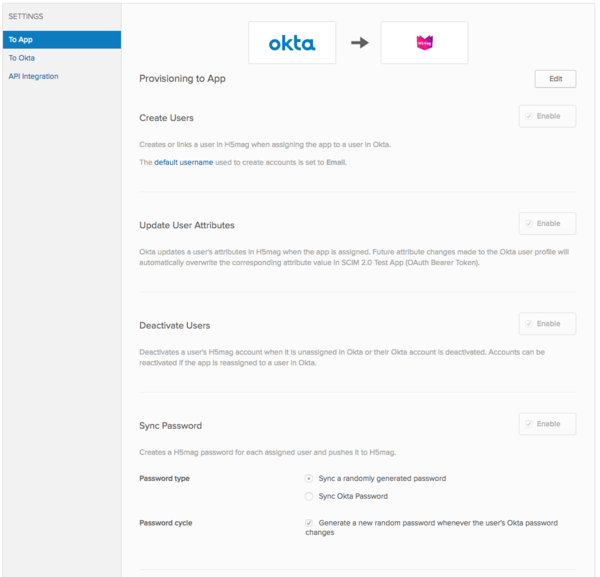600x577 pixels.
Task: Click the Password type label
Action: [x=164, y=479]
